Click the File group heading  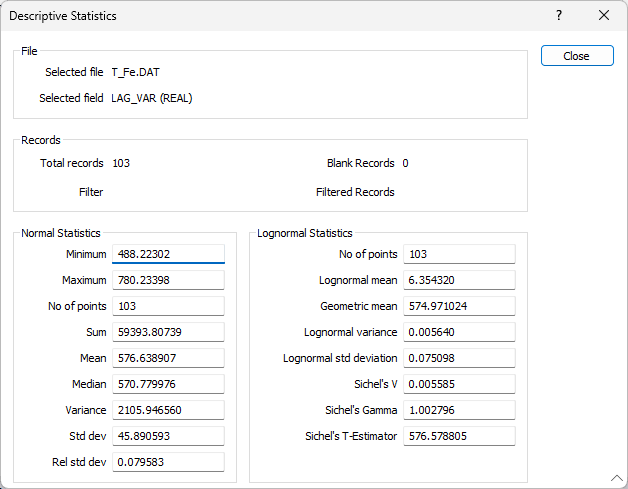29,51
